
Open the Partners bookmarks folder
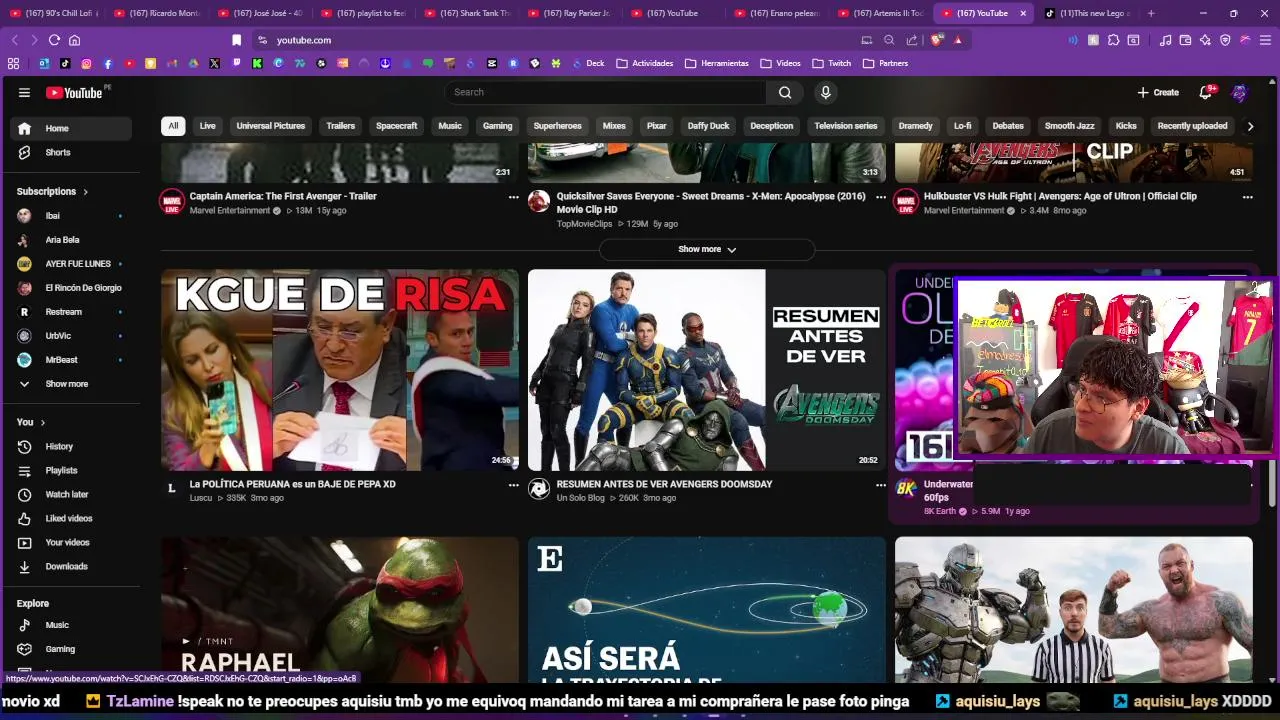tap(885, 63)
